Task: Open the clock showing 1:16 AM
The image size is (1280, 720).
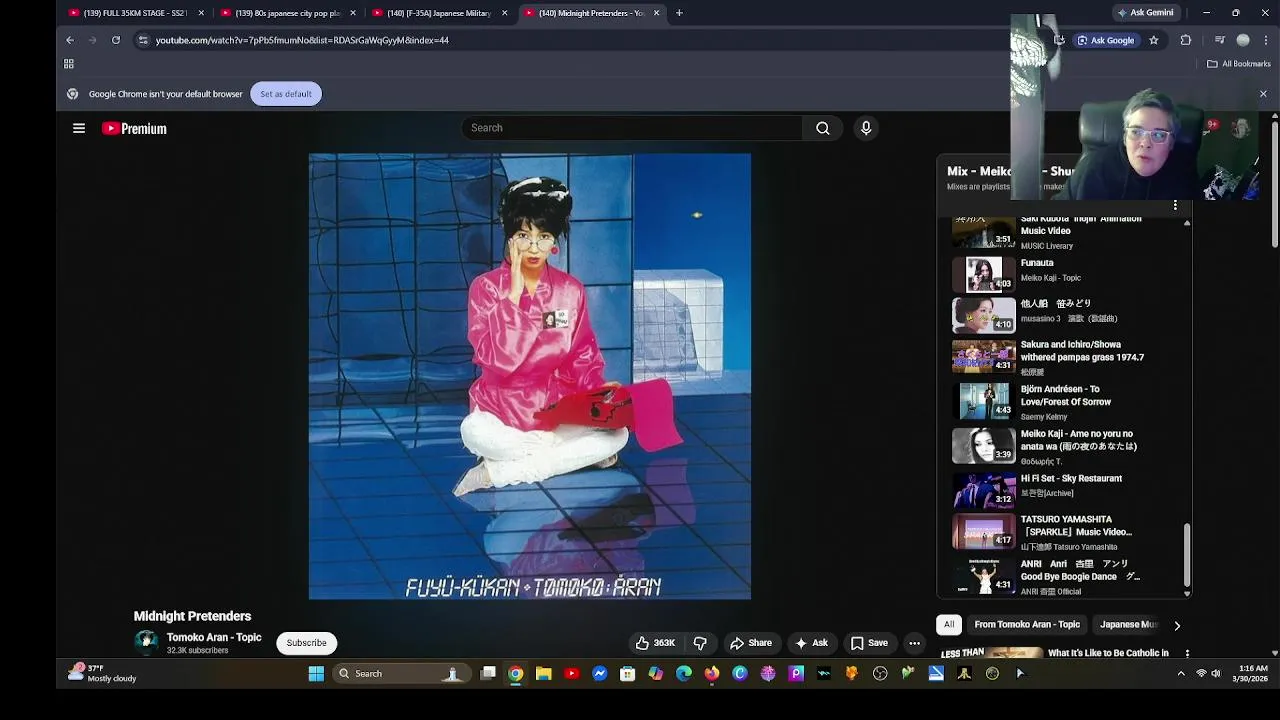Action: point(1253,673)
